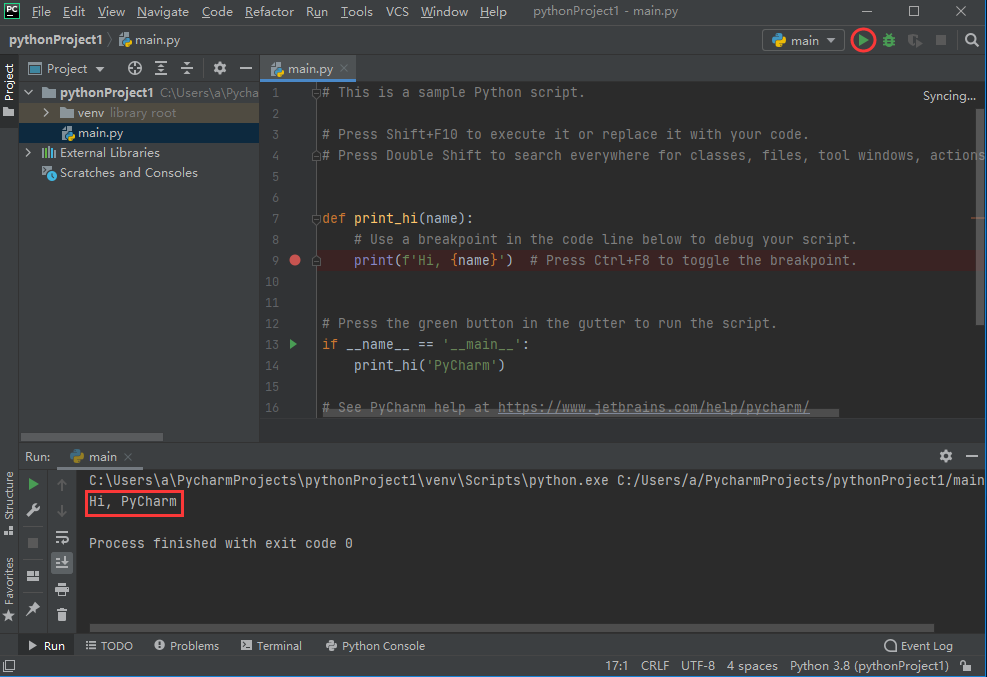Screen dimensions: 987x677
Task: Expand all in Project panel
Action: pos(161,68)
